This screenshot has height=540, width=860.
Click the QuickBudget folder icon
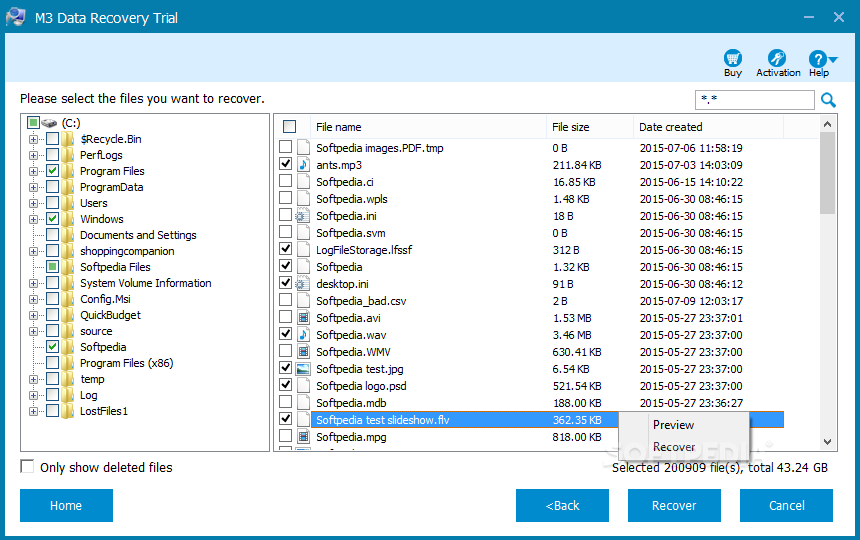[x=68, y=315]
